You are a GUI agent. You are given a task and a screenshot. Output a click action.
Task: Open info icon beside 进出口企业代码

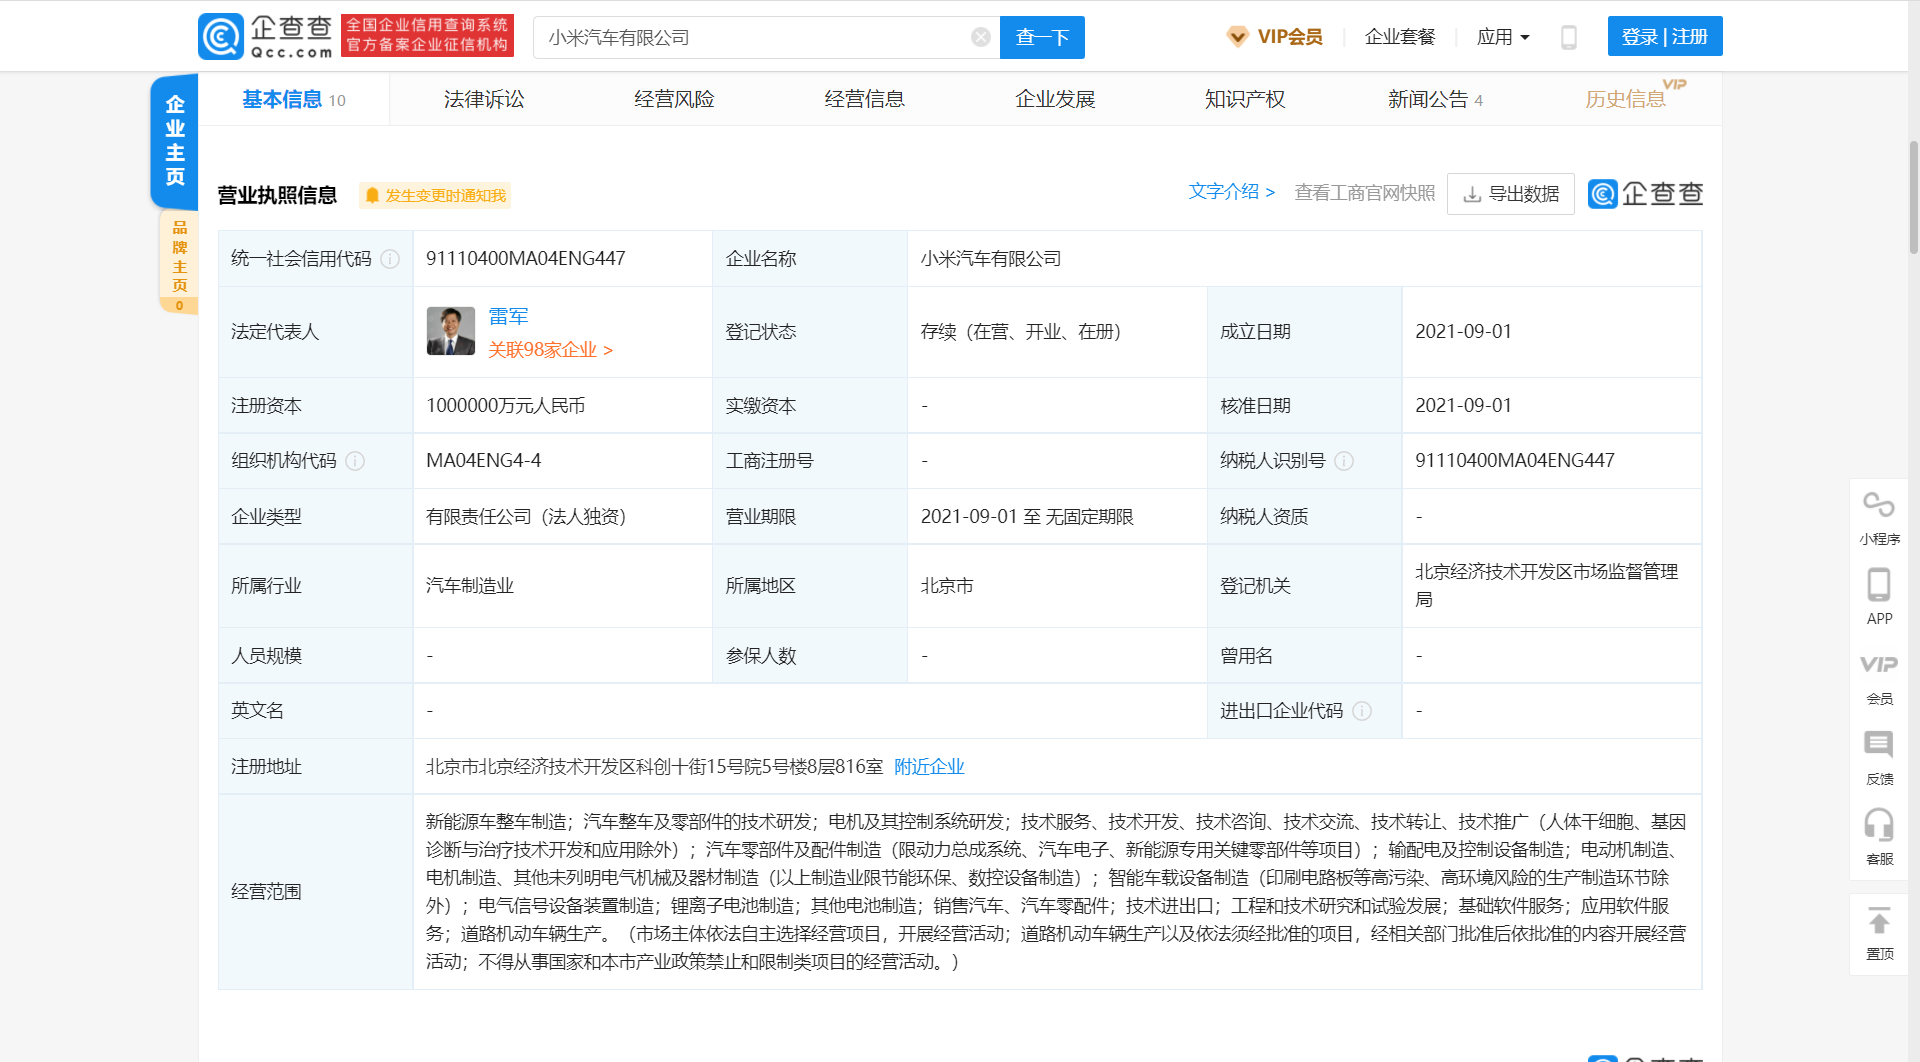1362,711
